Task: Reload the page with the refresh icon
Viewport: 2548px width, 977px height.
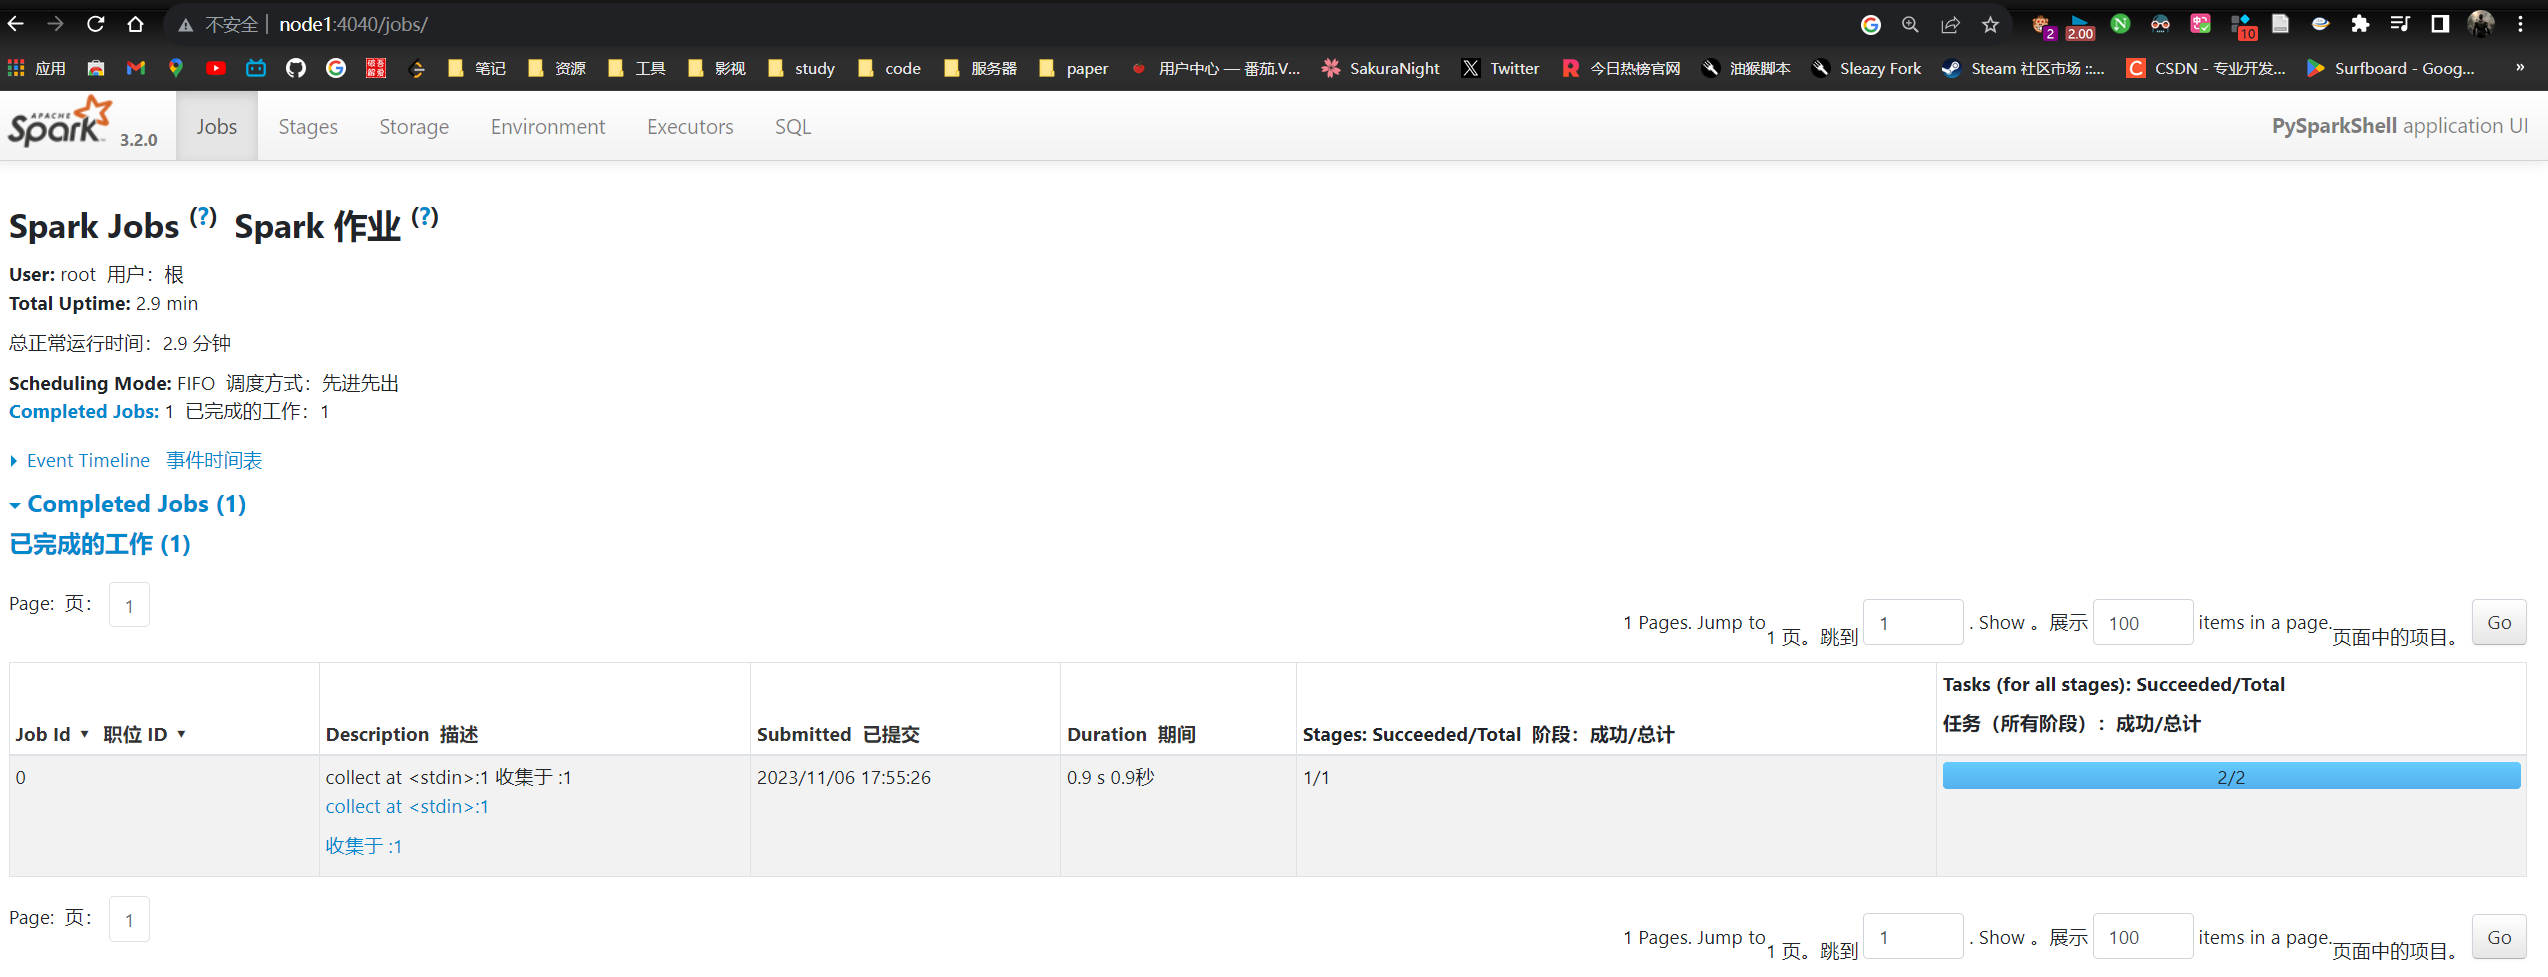Action: pos(96,24)
